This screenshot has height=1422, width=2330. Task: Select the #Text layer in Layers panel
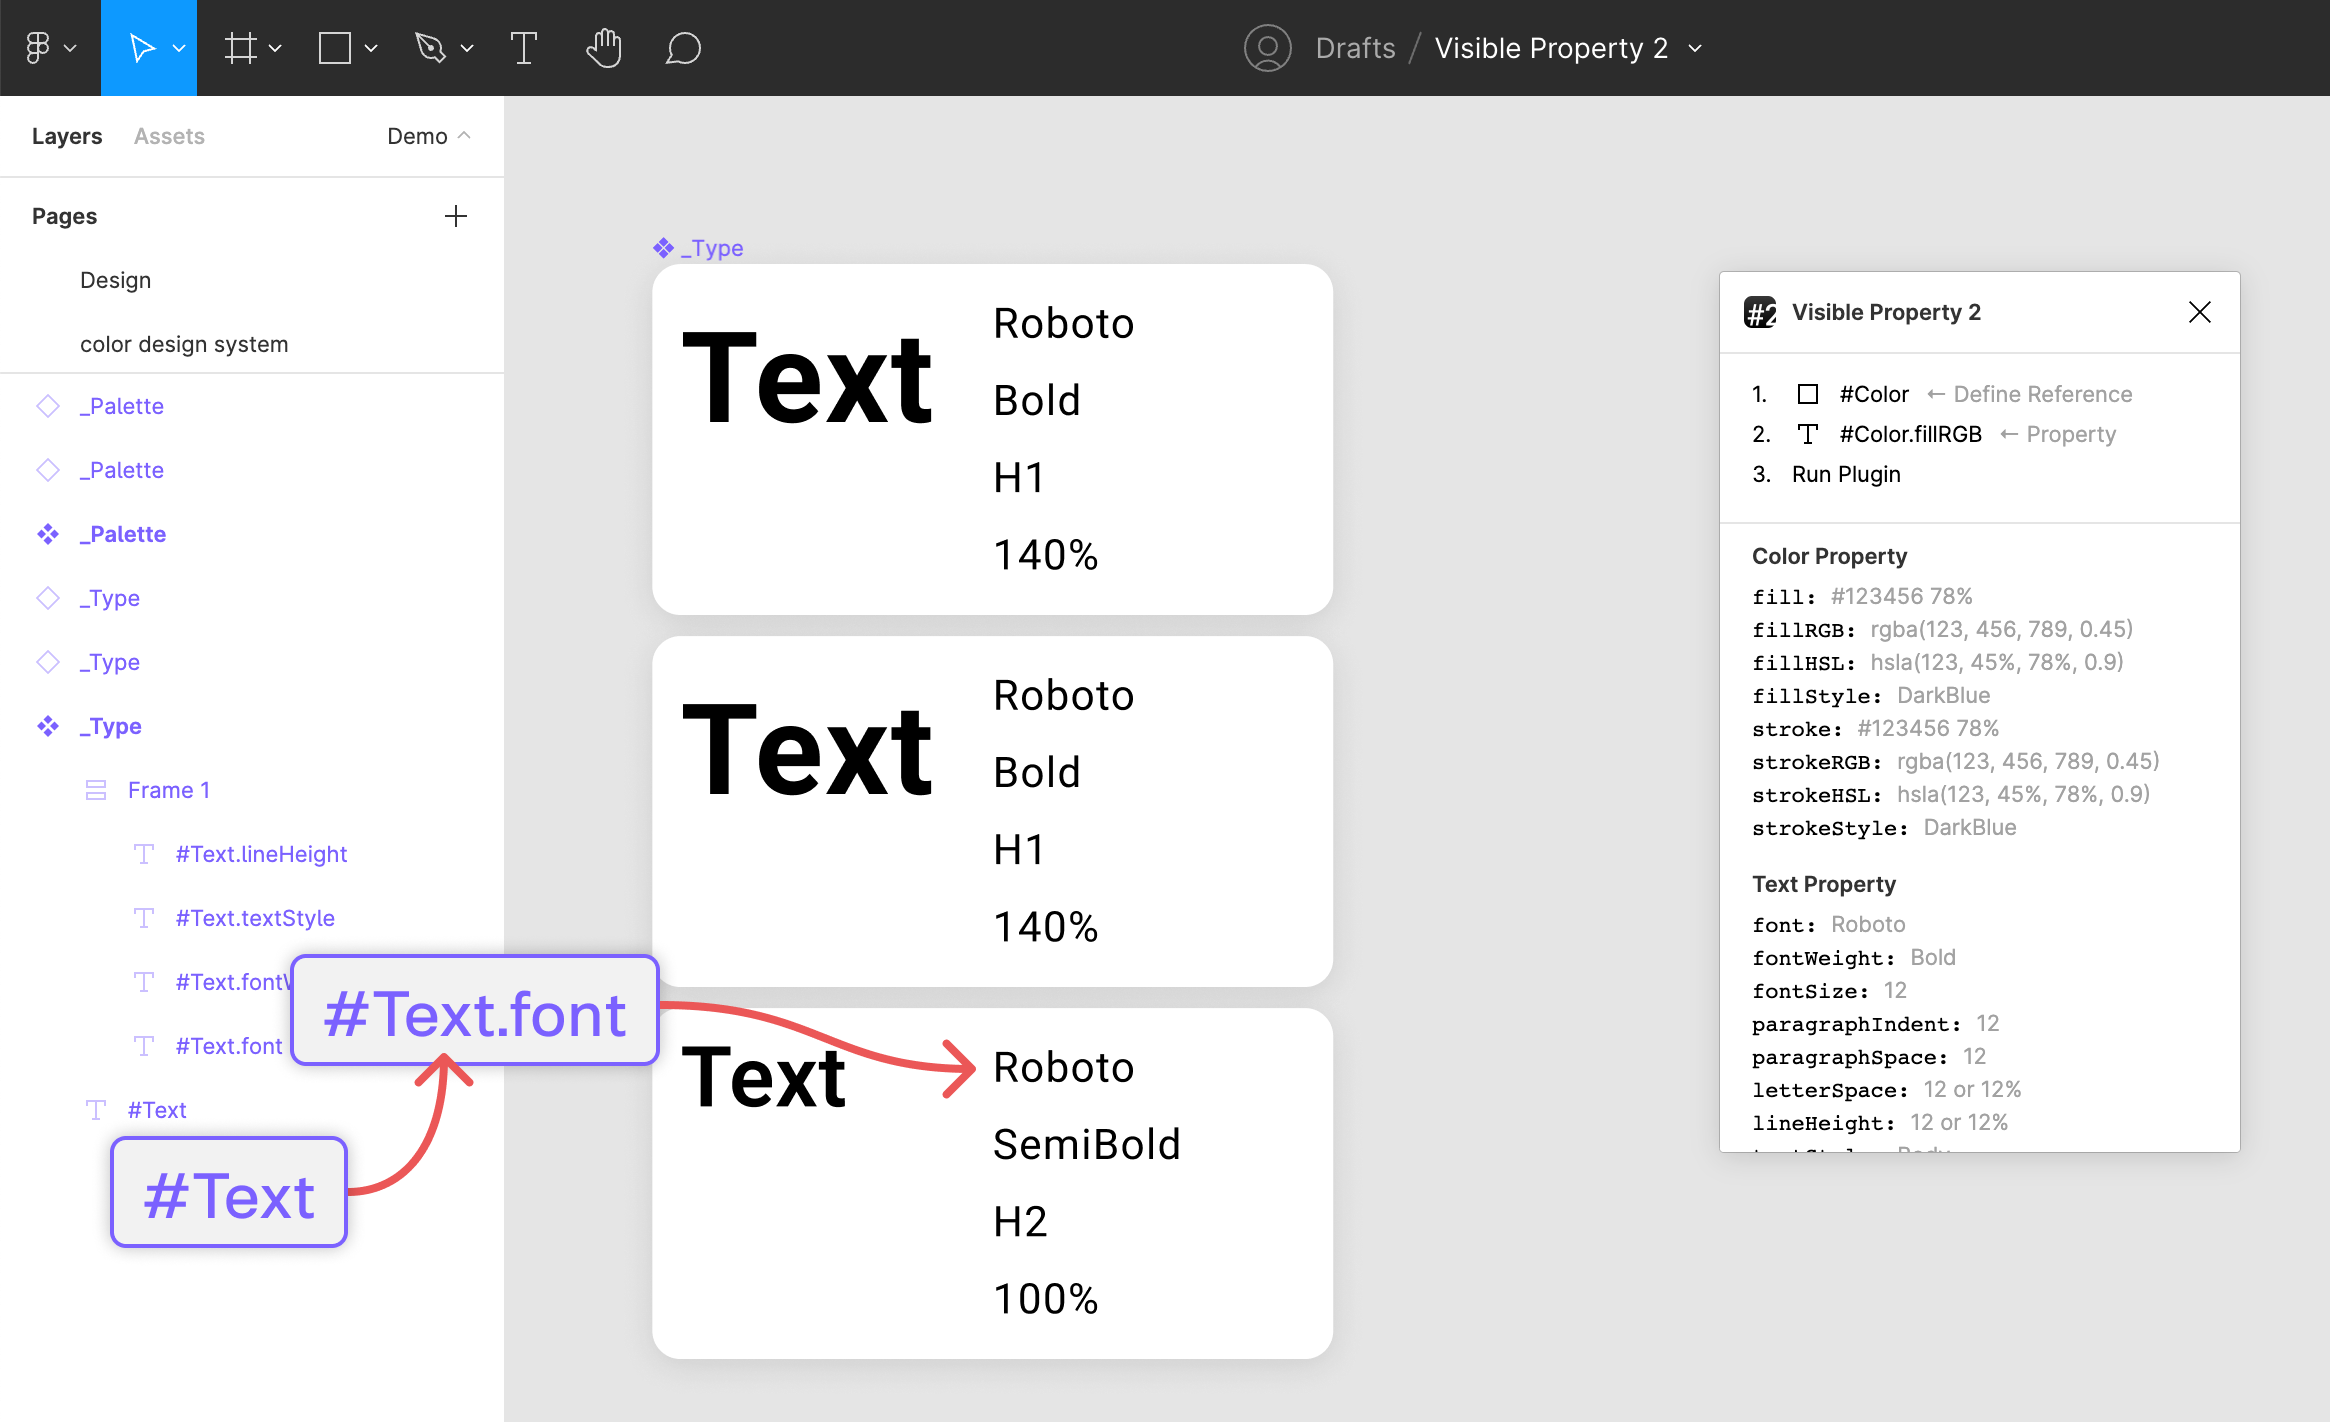157,1109
